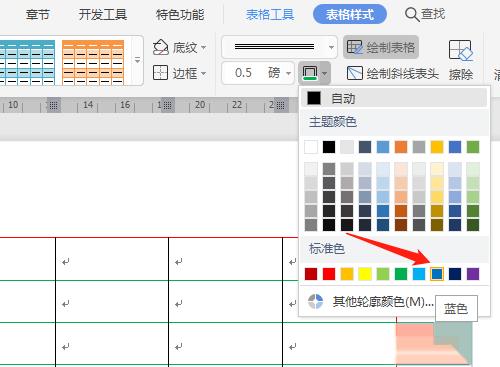Click the ruler column marker near 10
The image size is (500, 367).
coord(54,105)
